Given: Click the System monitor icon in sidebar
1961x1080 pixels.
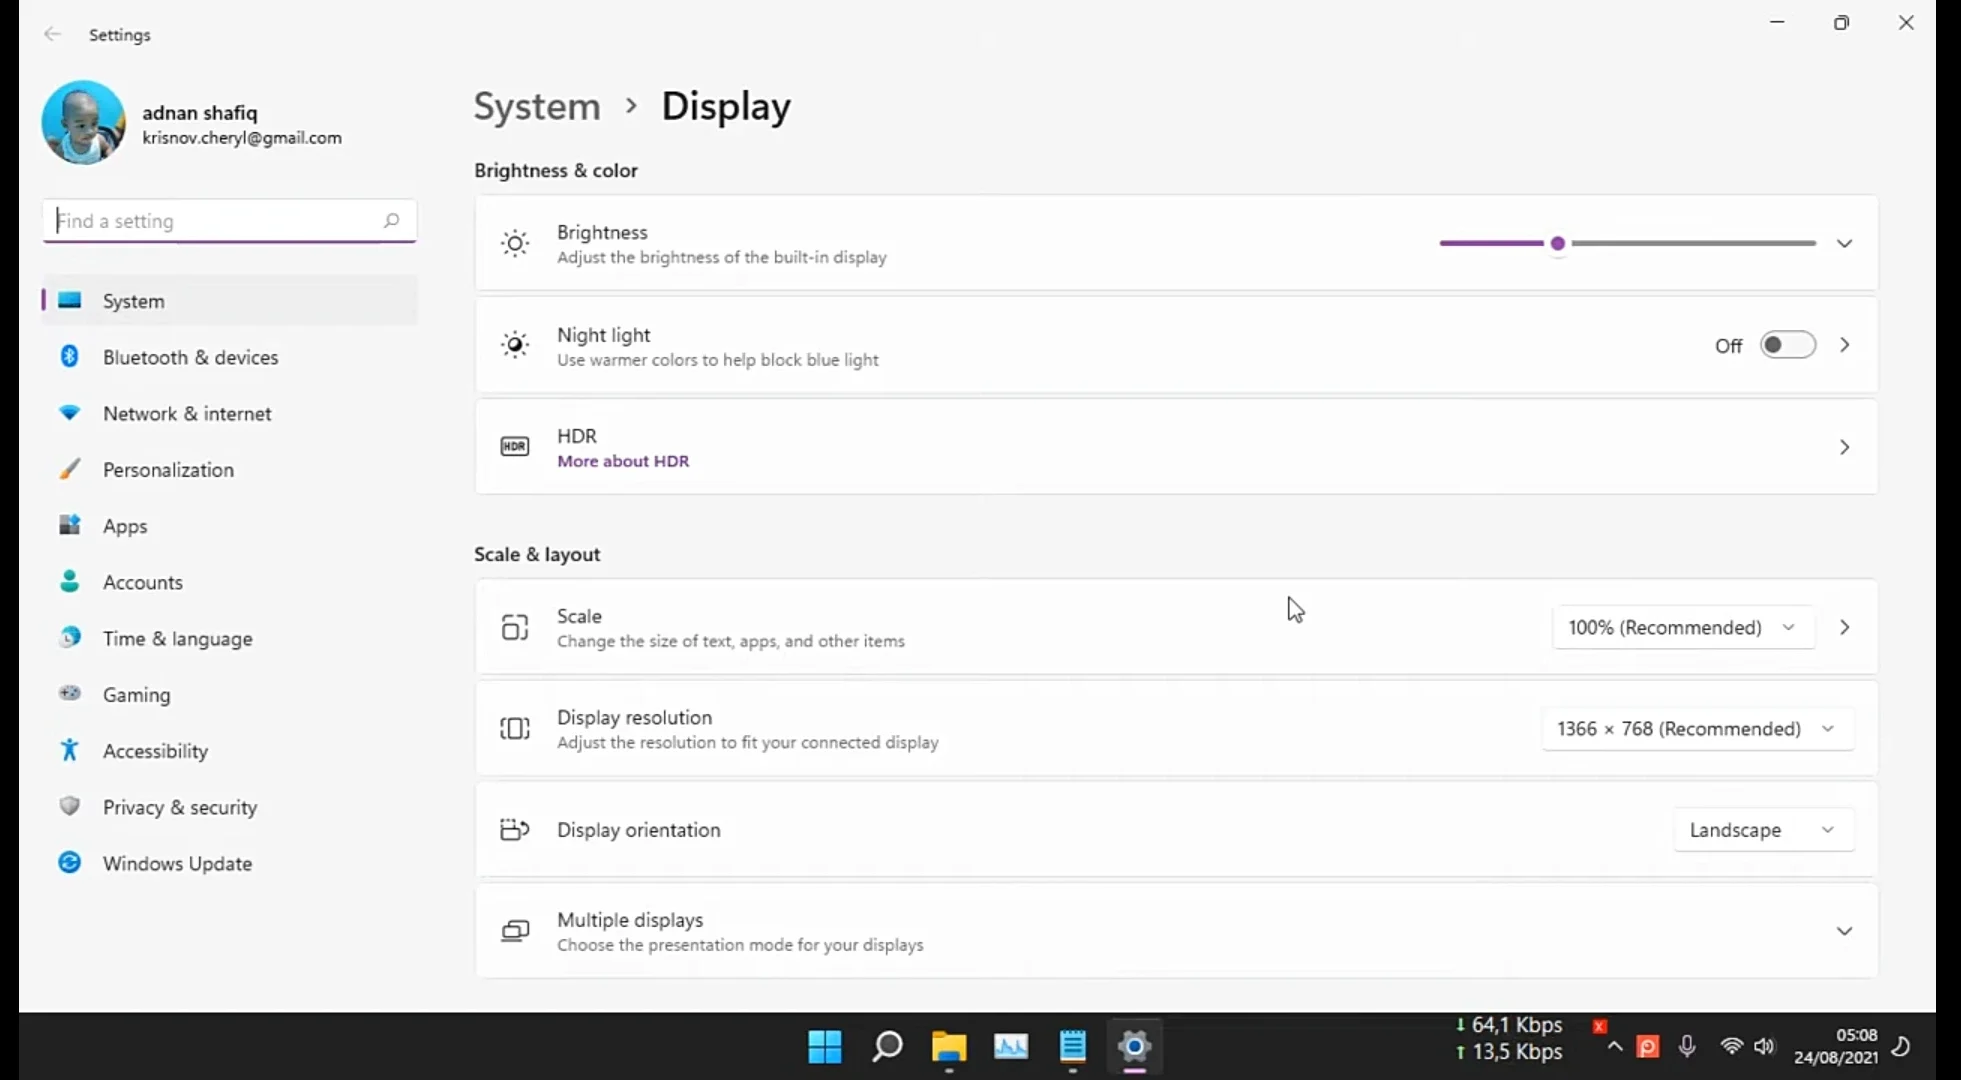Looking at the screenshot, I should click(69, 300).
